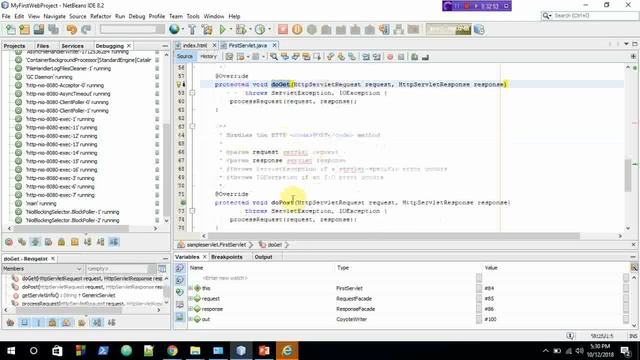
Task: Expand the 'response' variable node
Action: pyautogui.click(x=190, y=309)
